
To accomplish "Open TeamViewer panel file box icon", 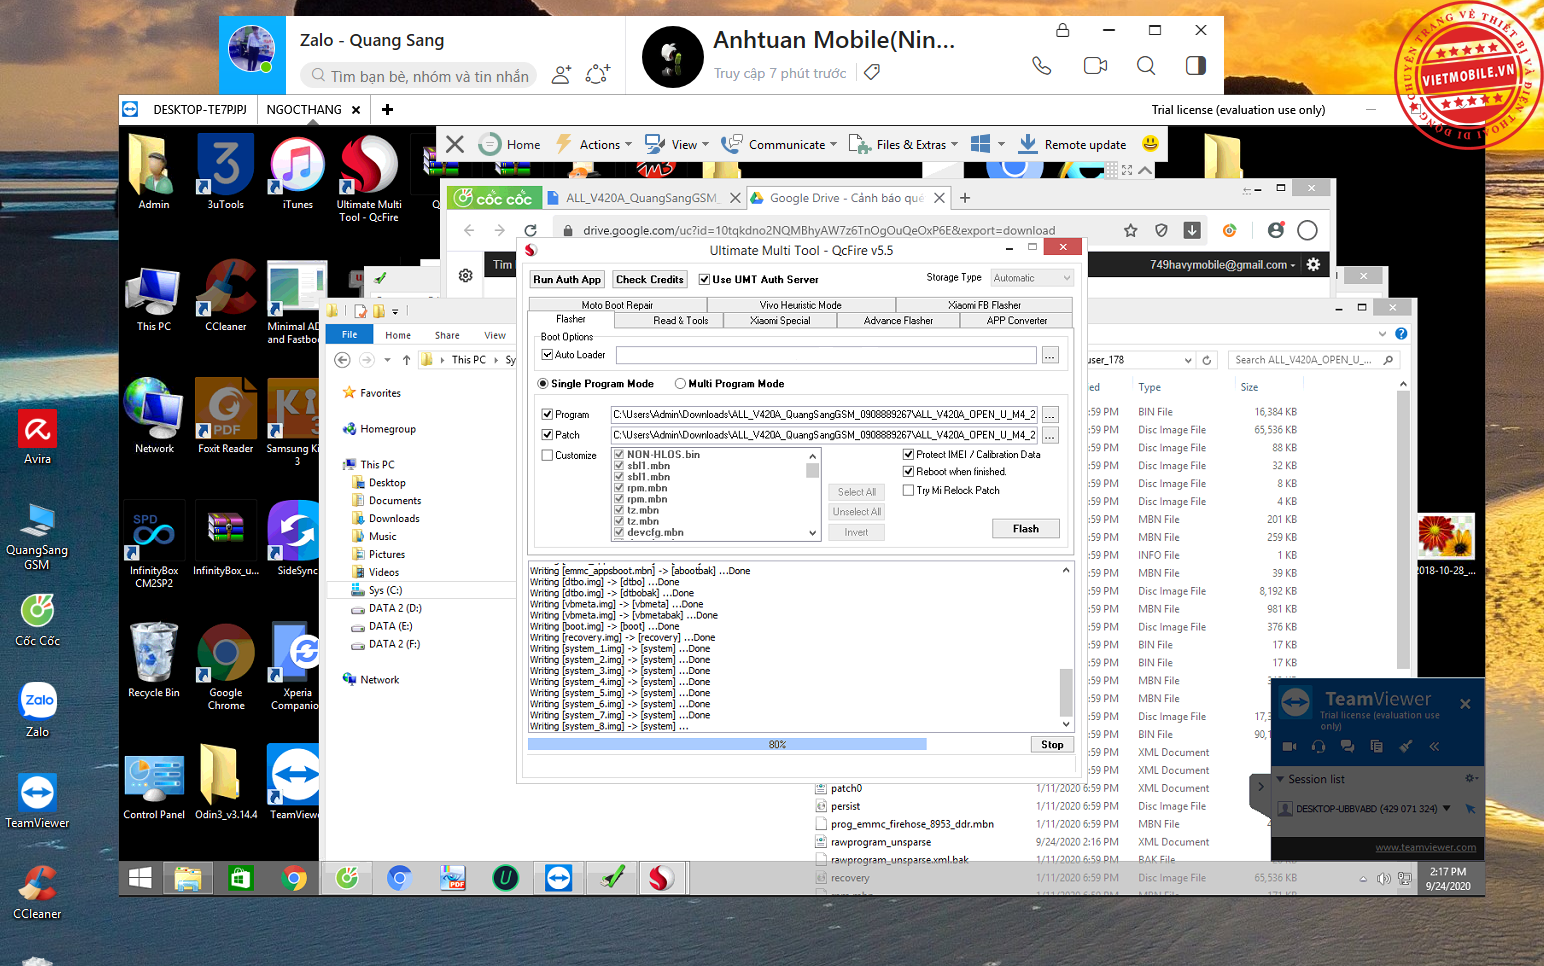I will [x=1376, y=746].
